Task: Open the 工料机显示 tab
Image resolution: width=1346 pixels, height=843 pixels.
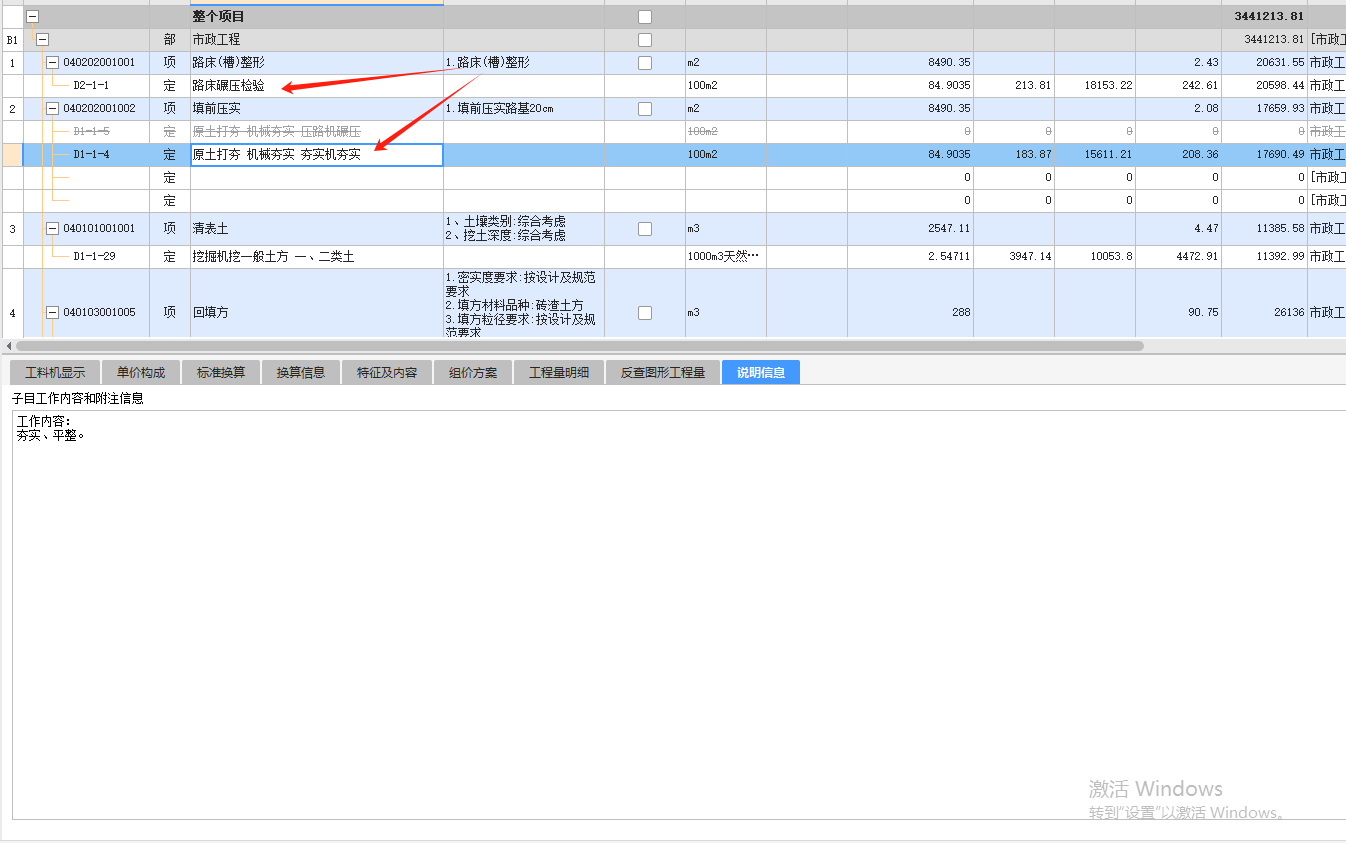Action: (55, 373)
